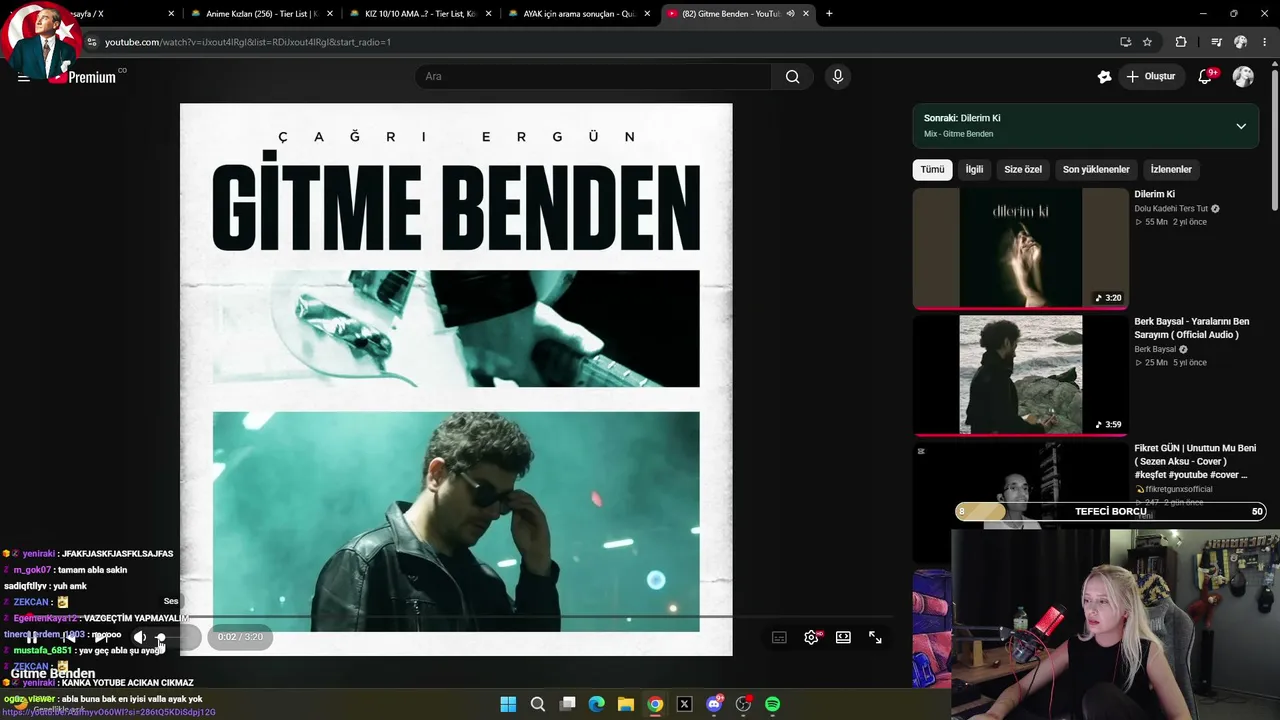This screenshot has height=720, width=1280.
Task: Open YouTube notifications bell
Action: click(x=1205, y=77)
